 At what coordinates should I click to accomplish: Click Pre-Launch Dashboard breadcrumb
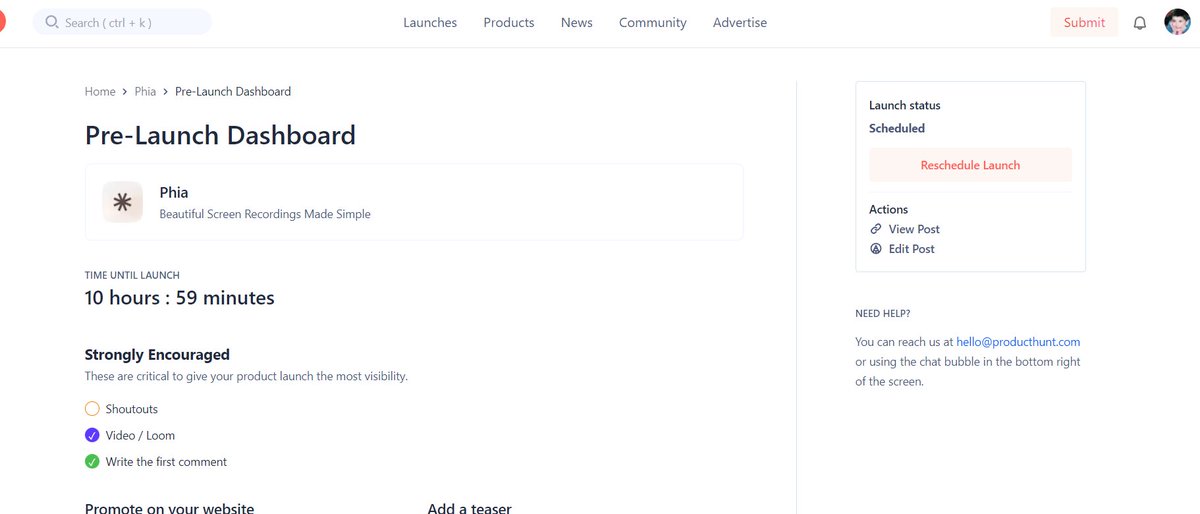pyautogui.click(x=233, y=91)
